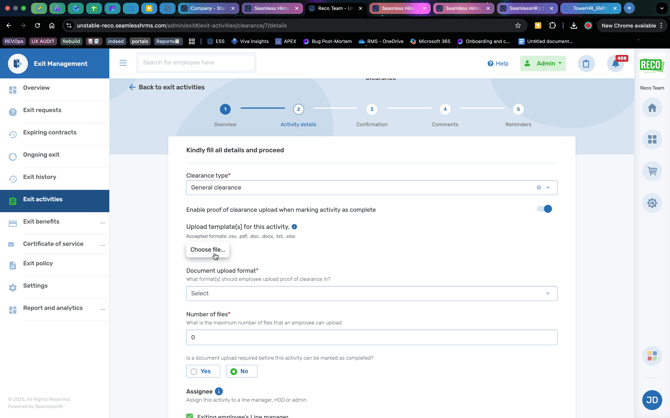Jump to step 3 Confirmation

(x=371, y=110)
